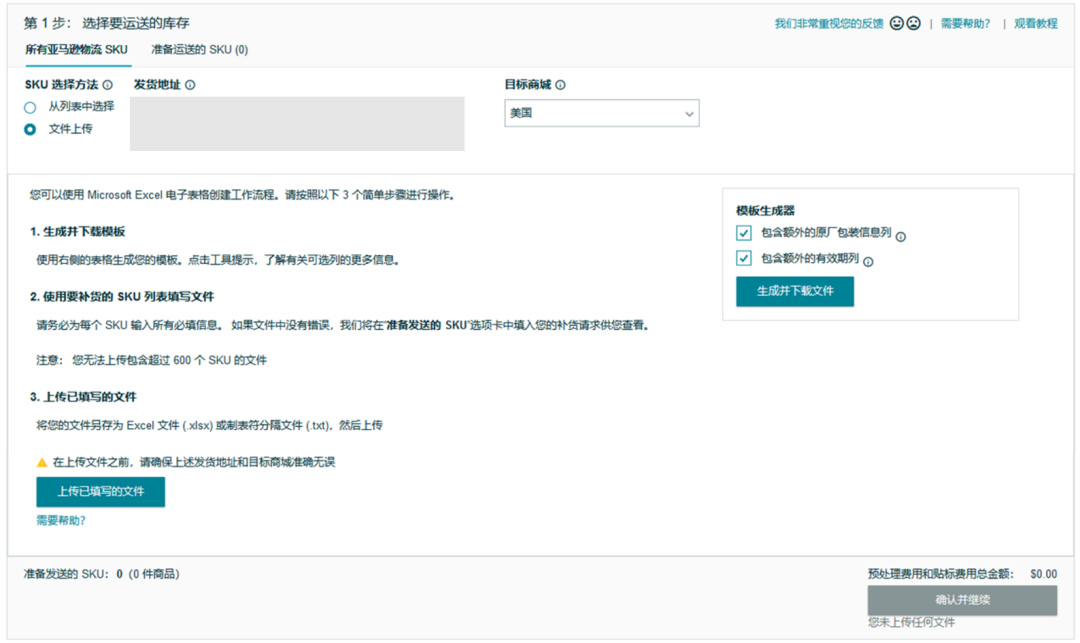Click the SKU 选择方法 info icon

point(107,86)
